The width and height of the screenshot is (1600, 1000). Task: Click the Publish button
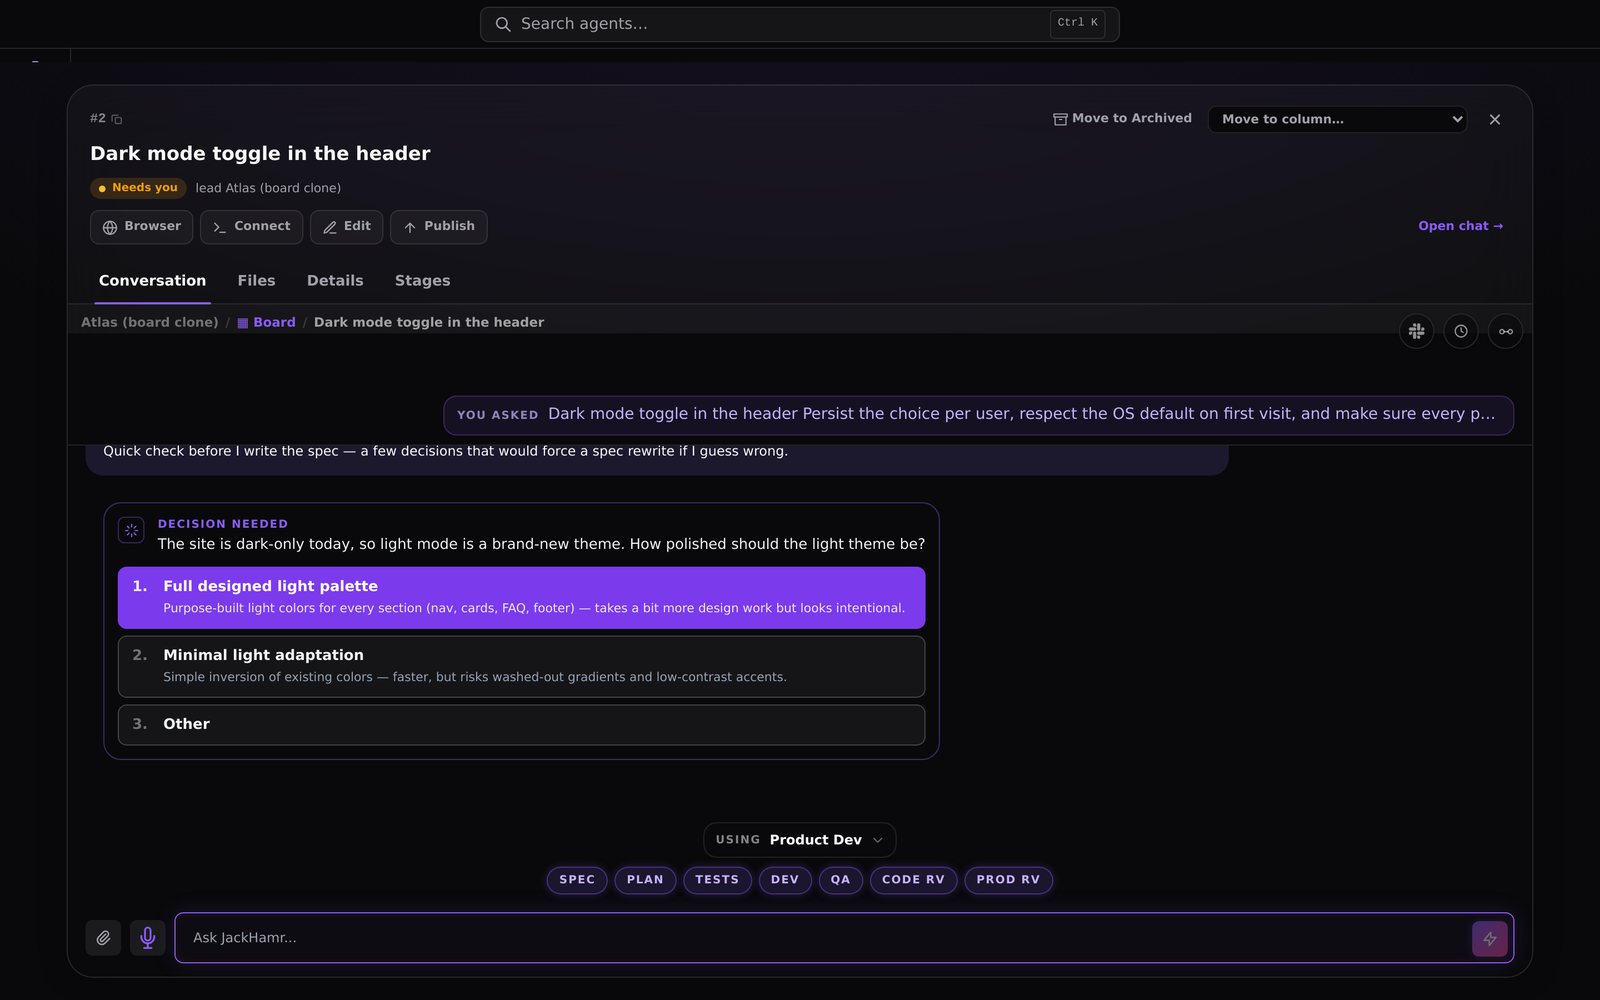[x=439, y=227]
